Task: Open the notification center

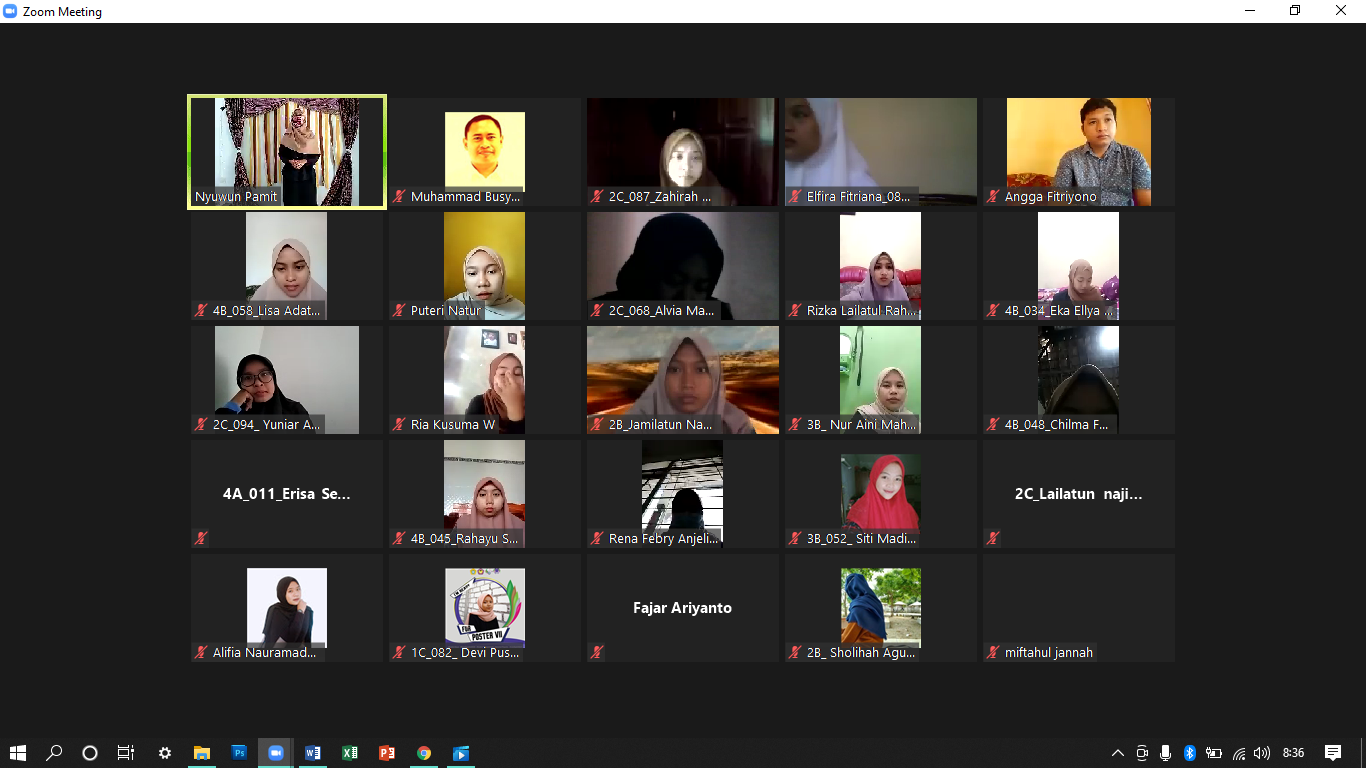Action: pyautogui.click(x=1332, y=753)
